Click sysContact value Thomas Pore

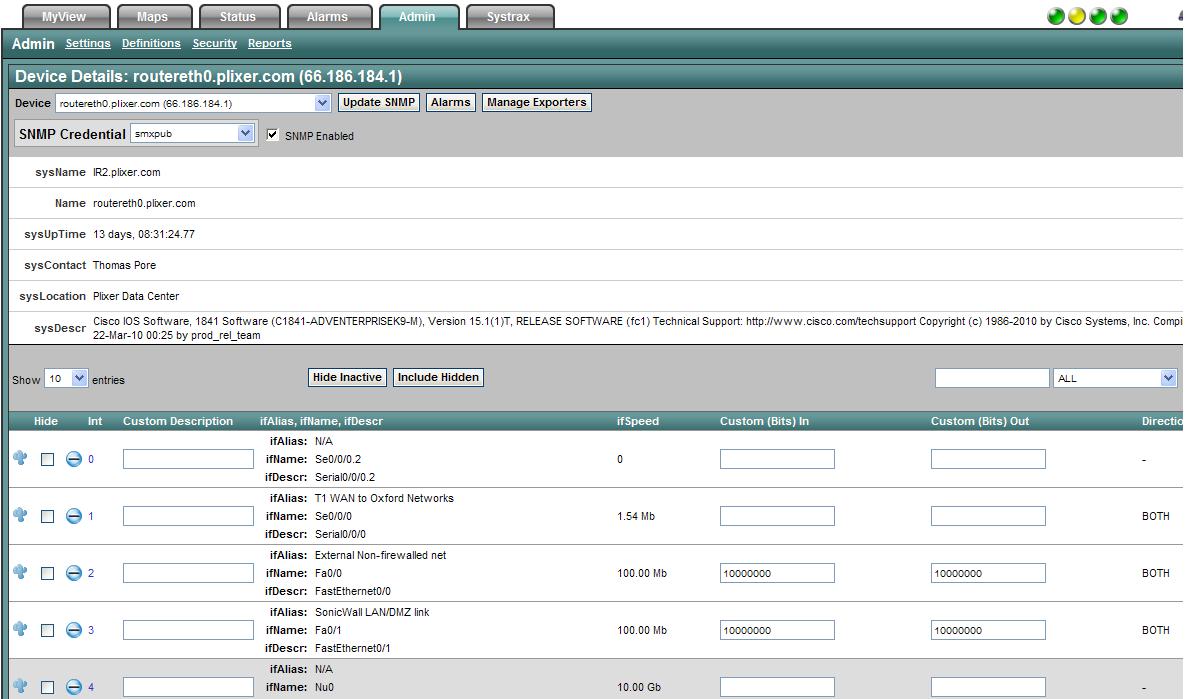124,265
